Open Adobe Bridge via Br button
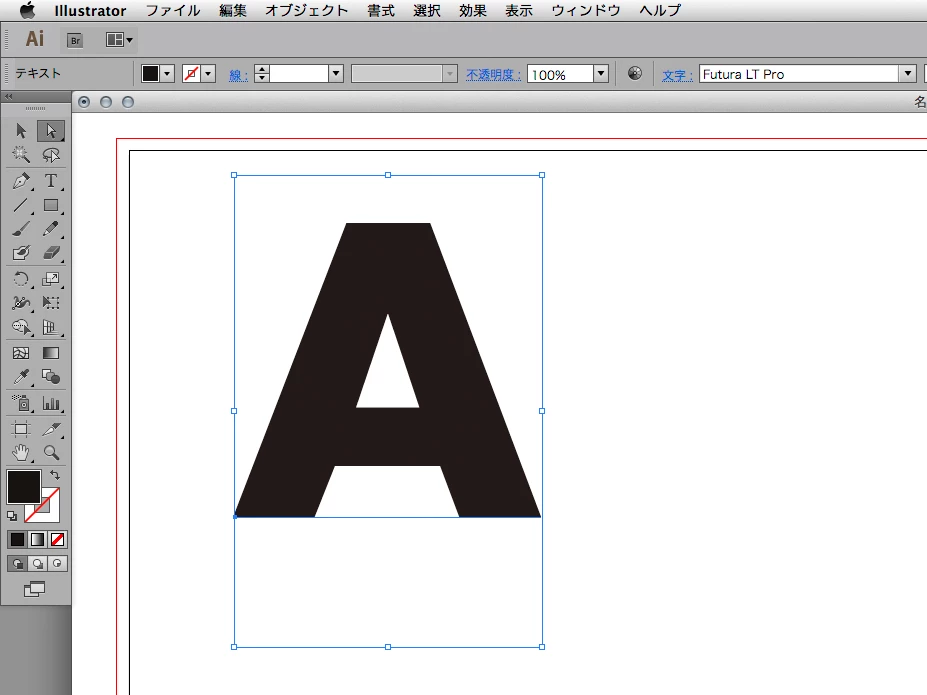Screen dimensions: 927x695 (x=75, y=40)
